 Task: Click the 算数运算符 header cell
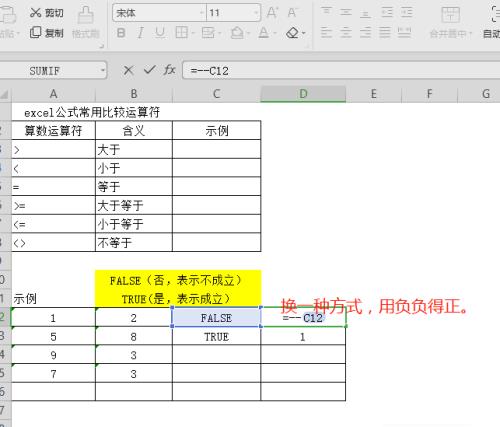(53, 130)
